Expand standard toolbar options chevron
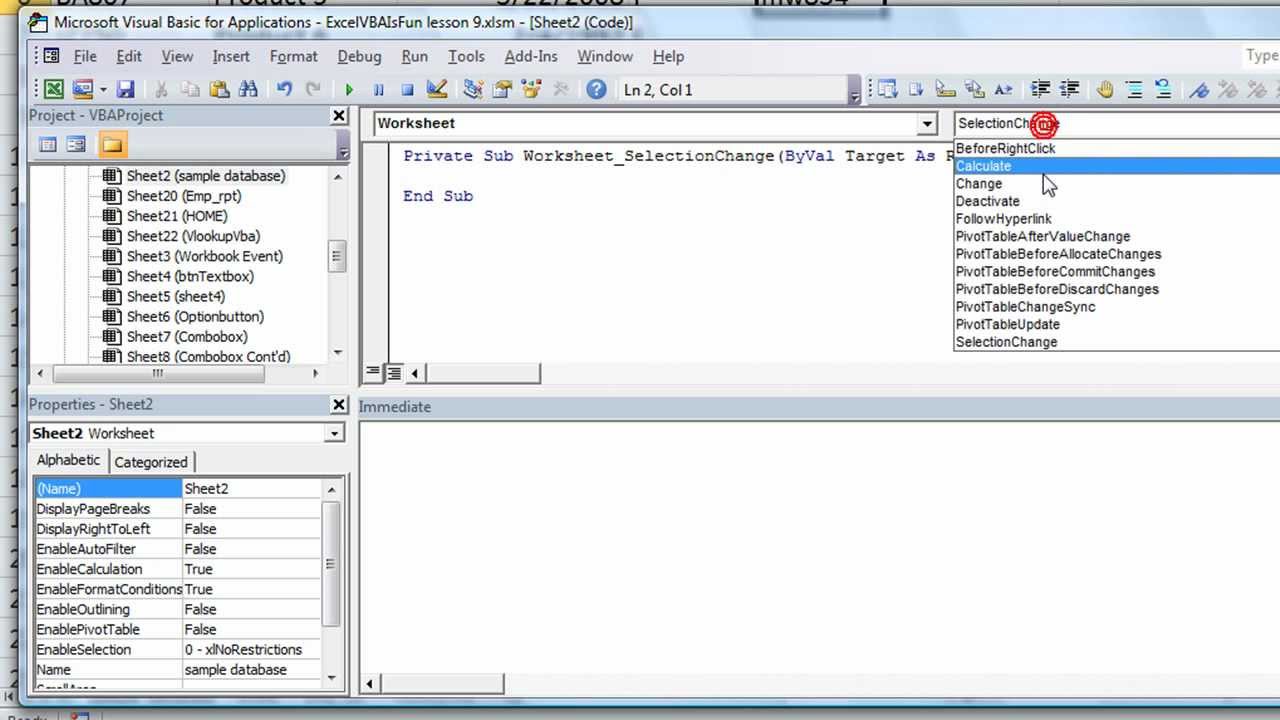Screen dimensions: 1280x720 [854, 91]
